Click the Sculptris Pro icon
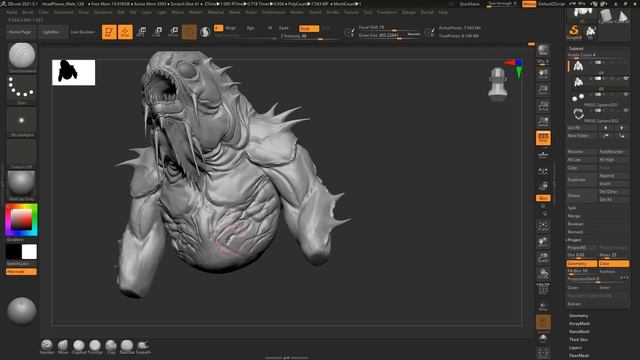This screenshot has height=360, width=640. 205,32
